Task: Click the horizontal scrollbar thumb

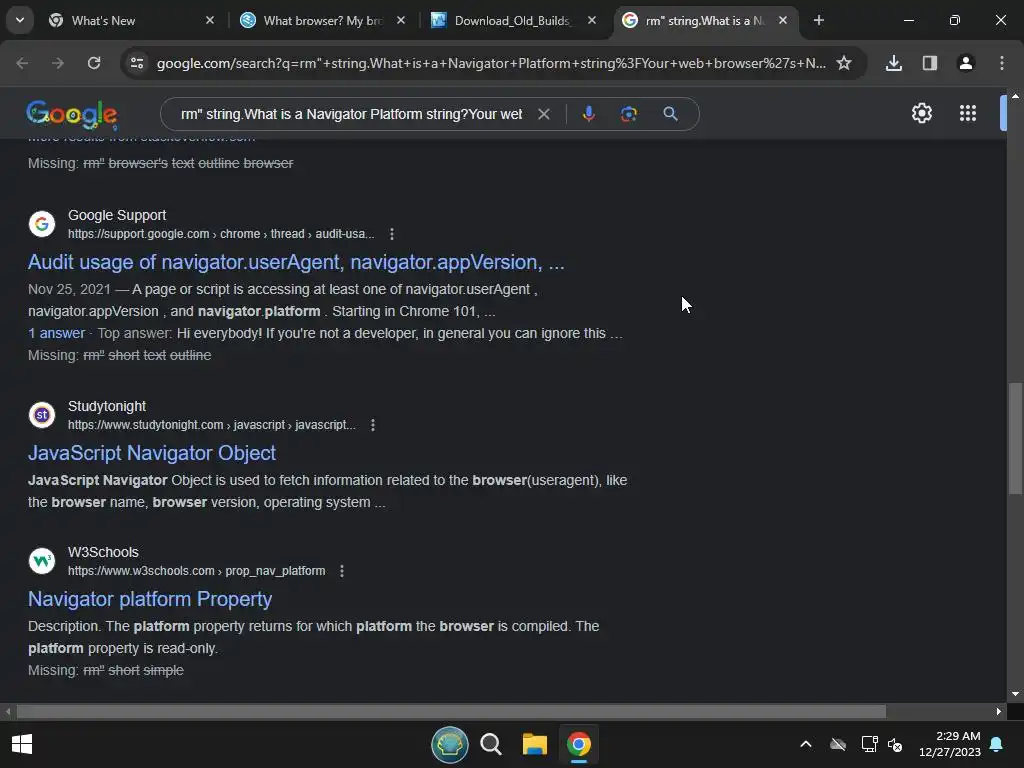Action: [451, 711]
